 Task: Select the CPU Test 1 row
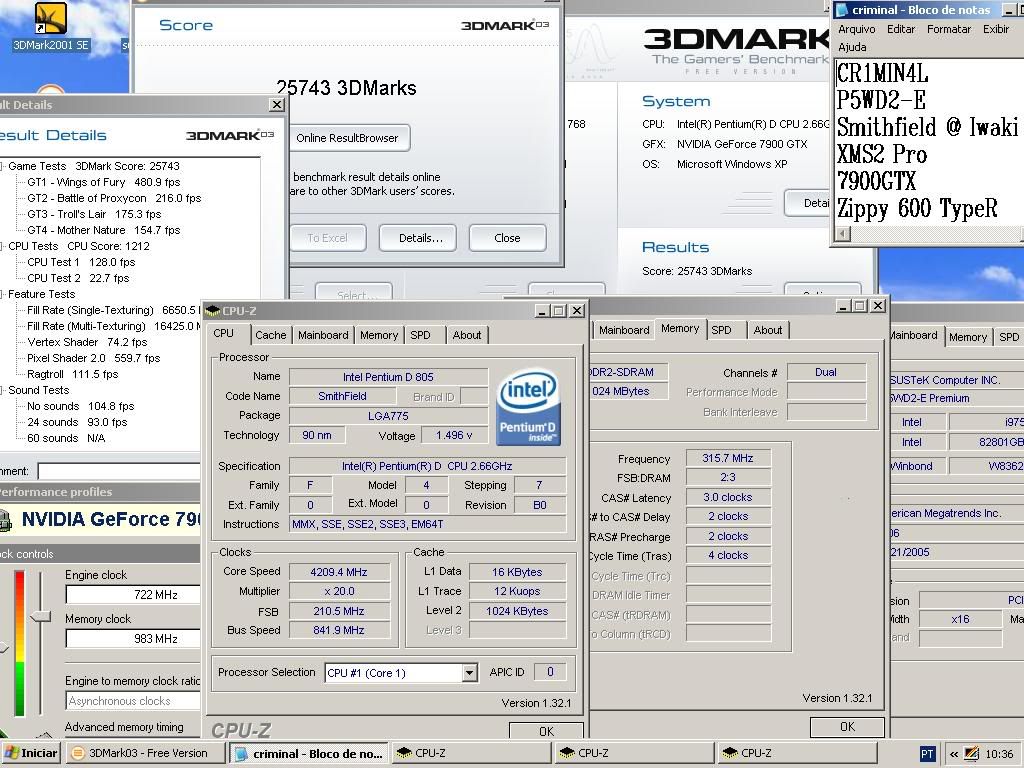(x=81, y=262)
